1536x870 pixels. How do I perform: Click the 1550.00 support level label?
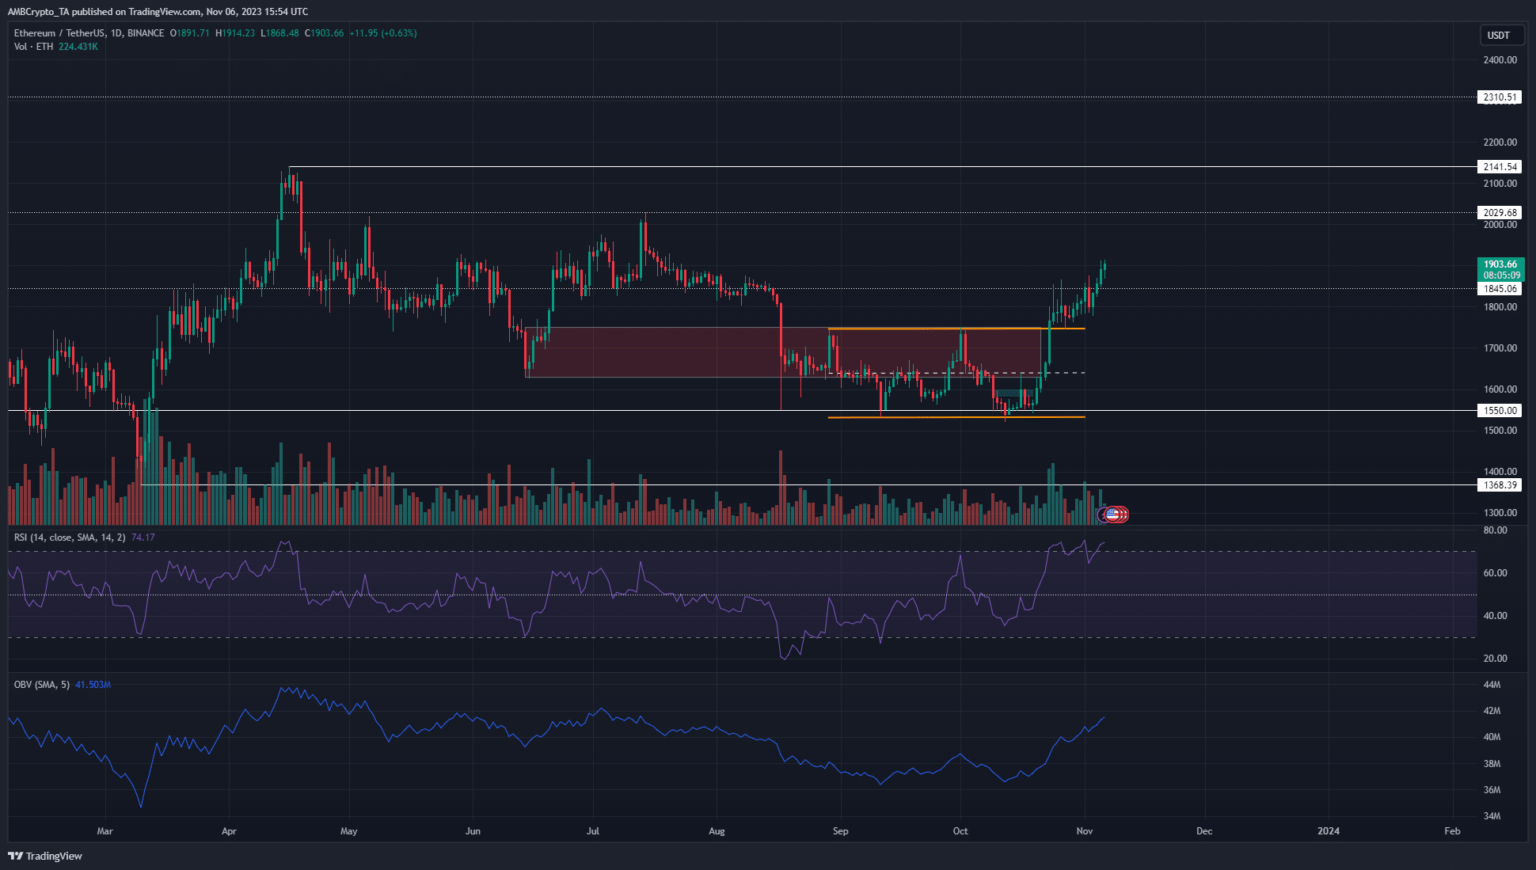pos(1499,411)
